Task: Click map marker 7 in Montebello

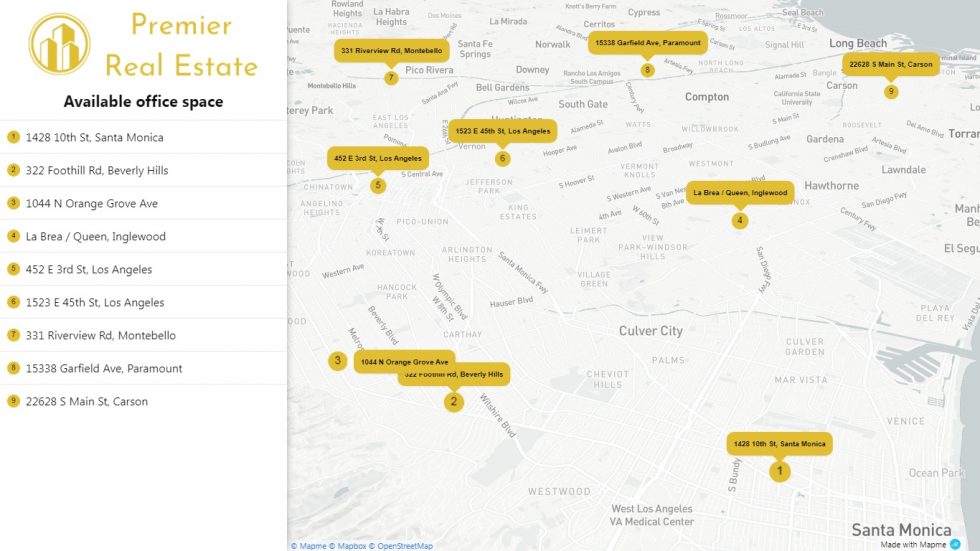Action: pos(391,78)
